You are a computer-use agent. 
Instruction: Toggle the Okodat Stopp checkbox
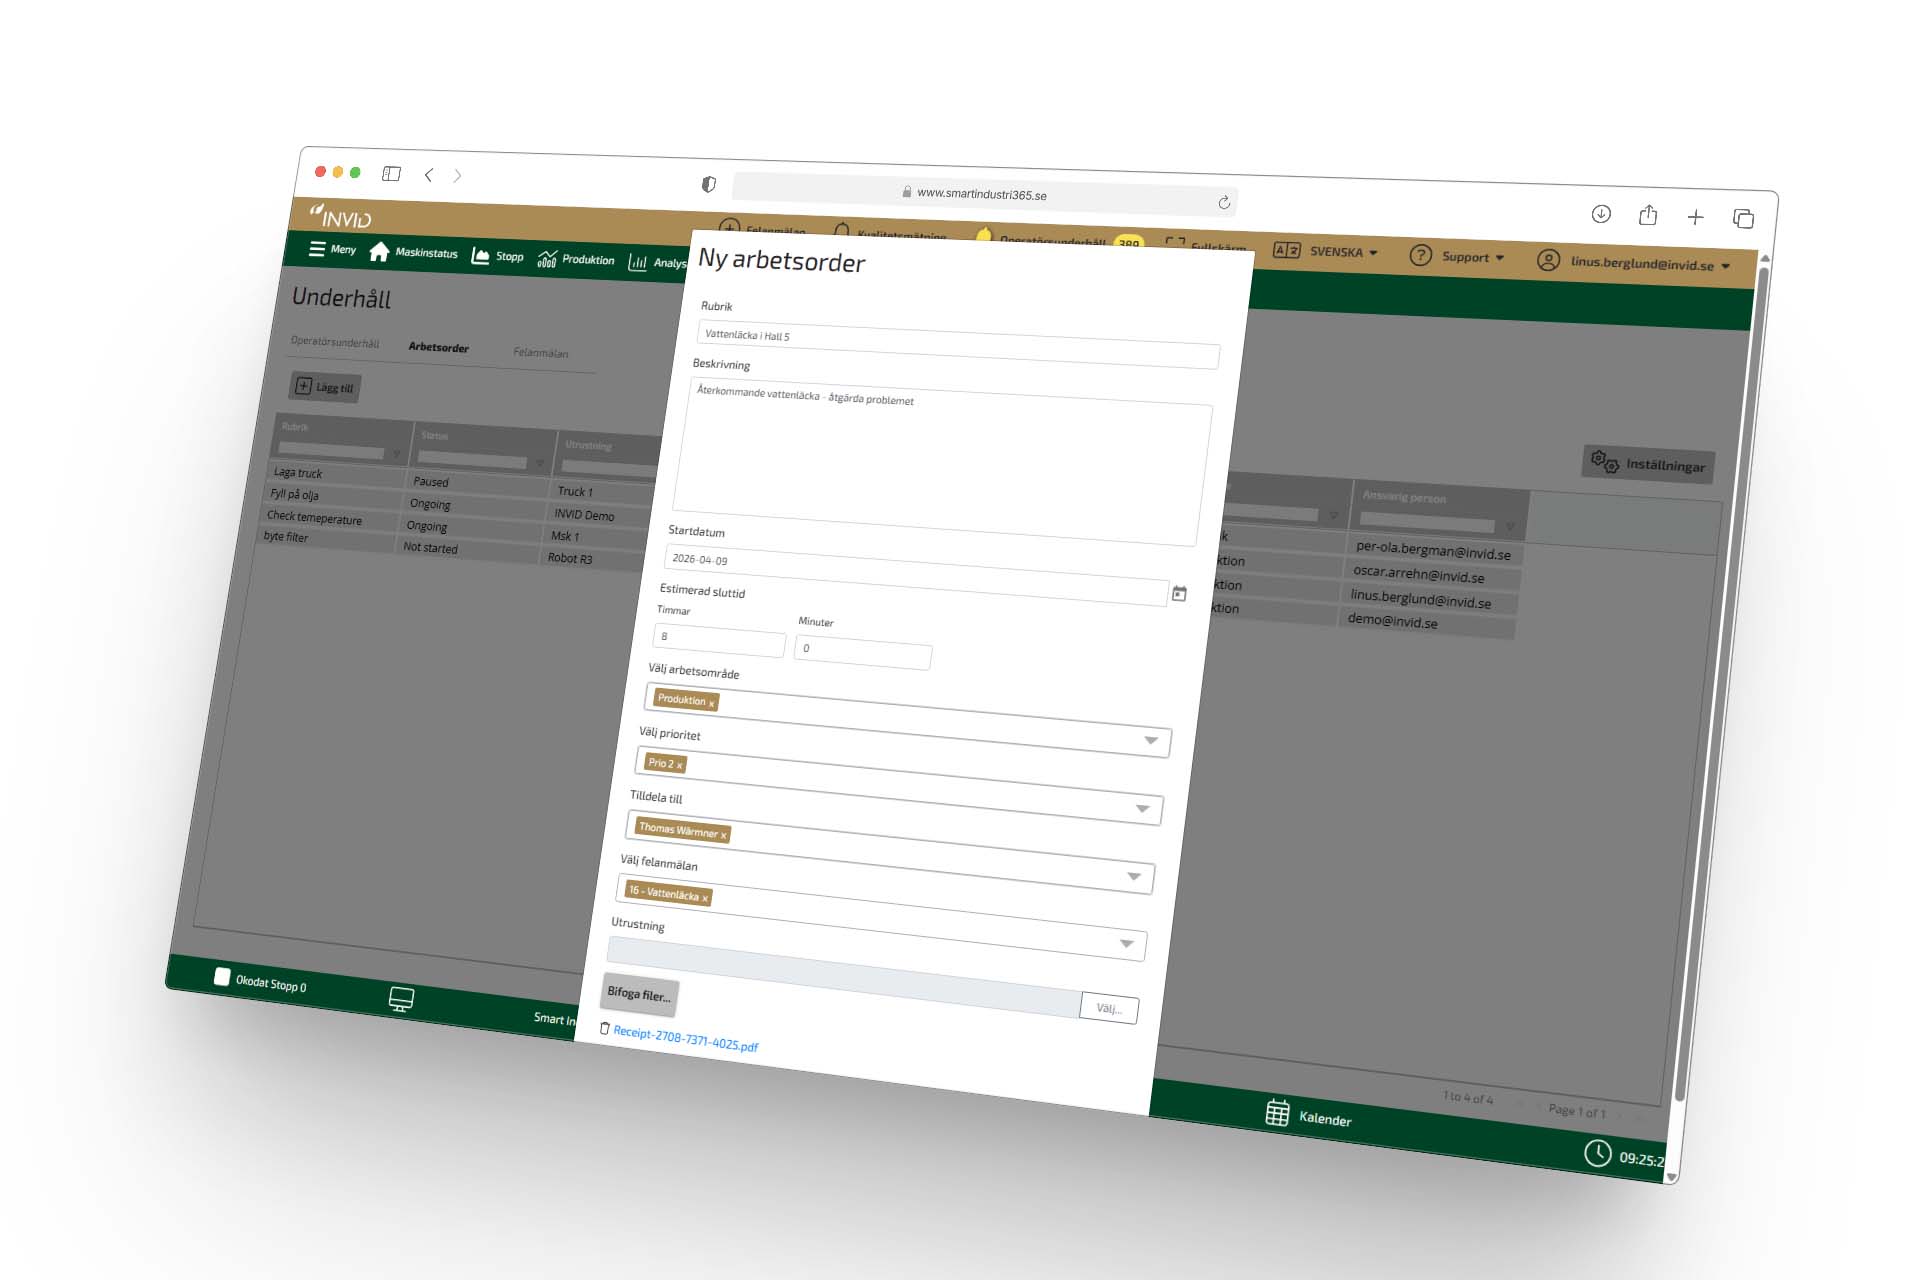222,977
